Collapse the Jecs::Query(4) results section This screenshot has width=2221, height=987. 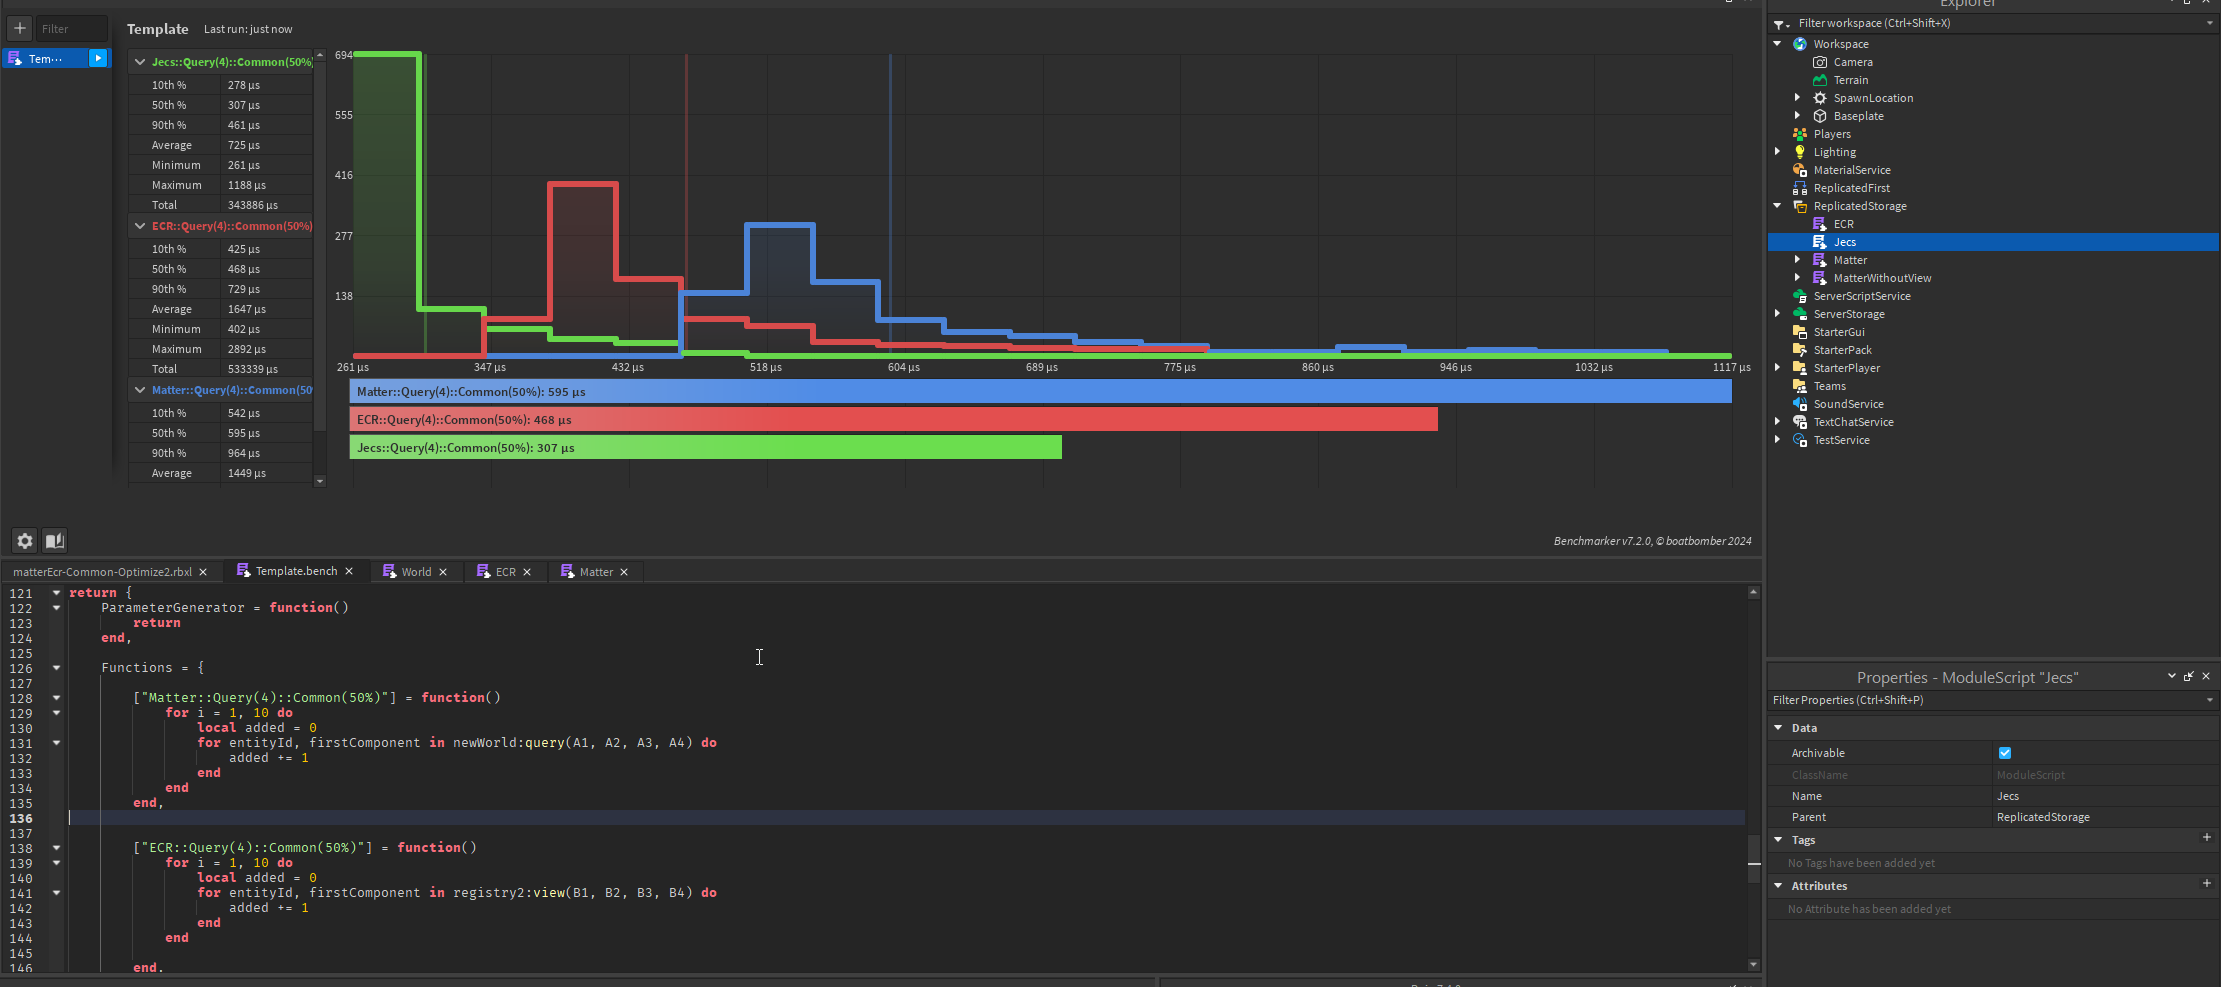coord(140,62)
